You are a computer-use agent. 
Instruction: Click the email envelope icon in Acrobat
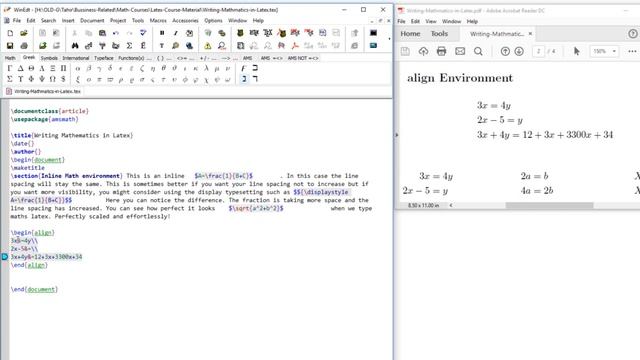point(460,51)
